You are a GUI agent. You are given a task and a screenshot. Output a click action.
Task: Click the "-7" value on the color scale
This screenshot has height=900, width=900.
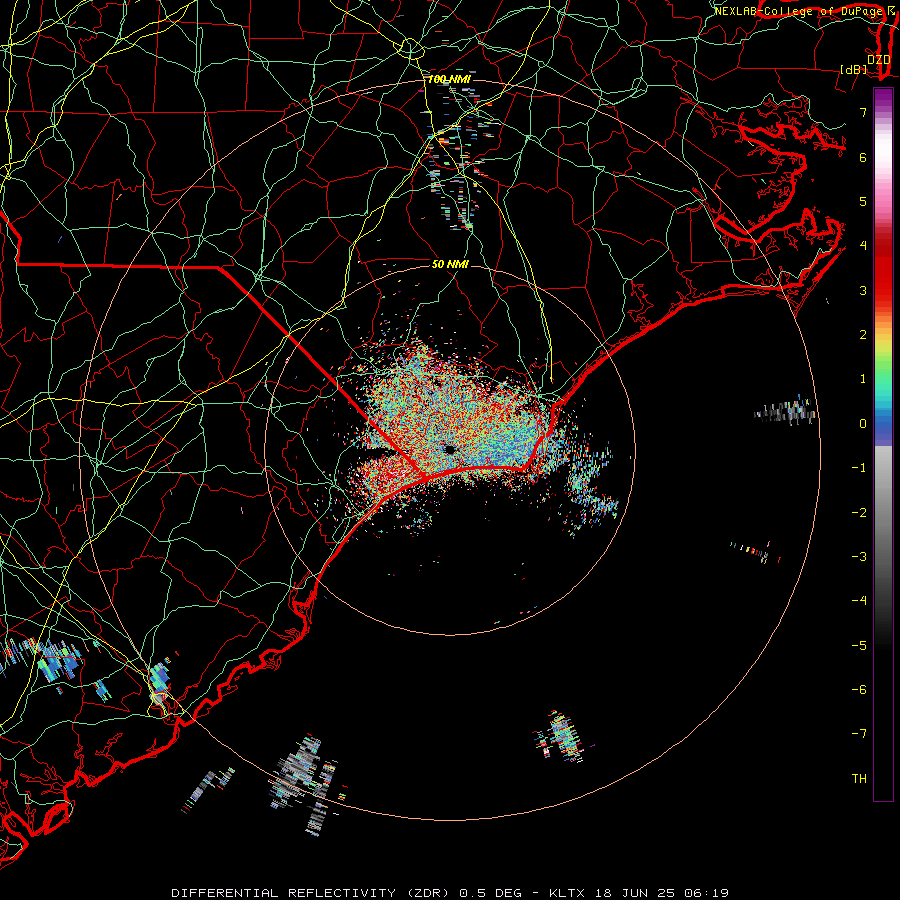[859, 734]
